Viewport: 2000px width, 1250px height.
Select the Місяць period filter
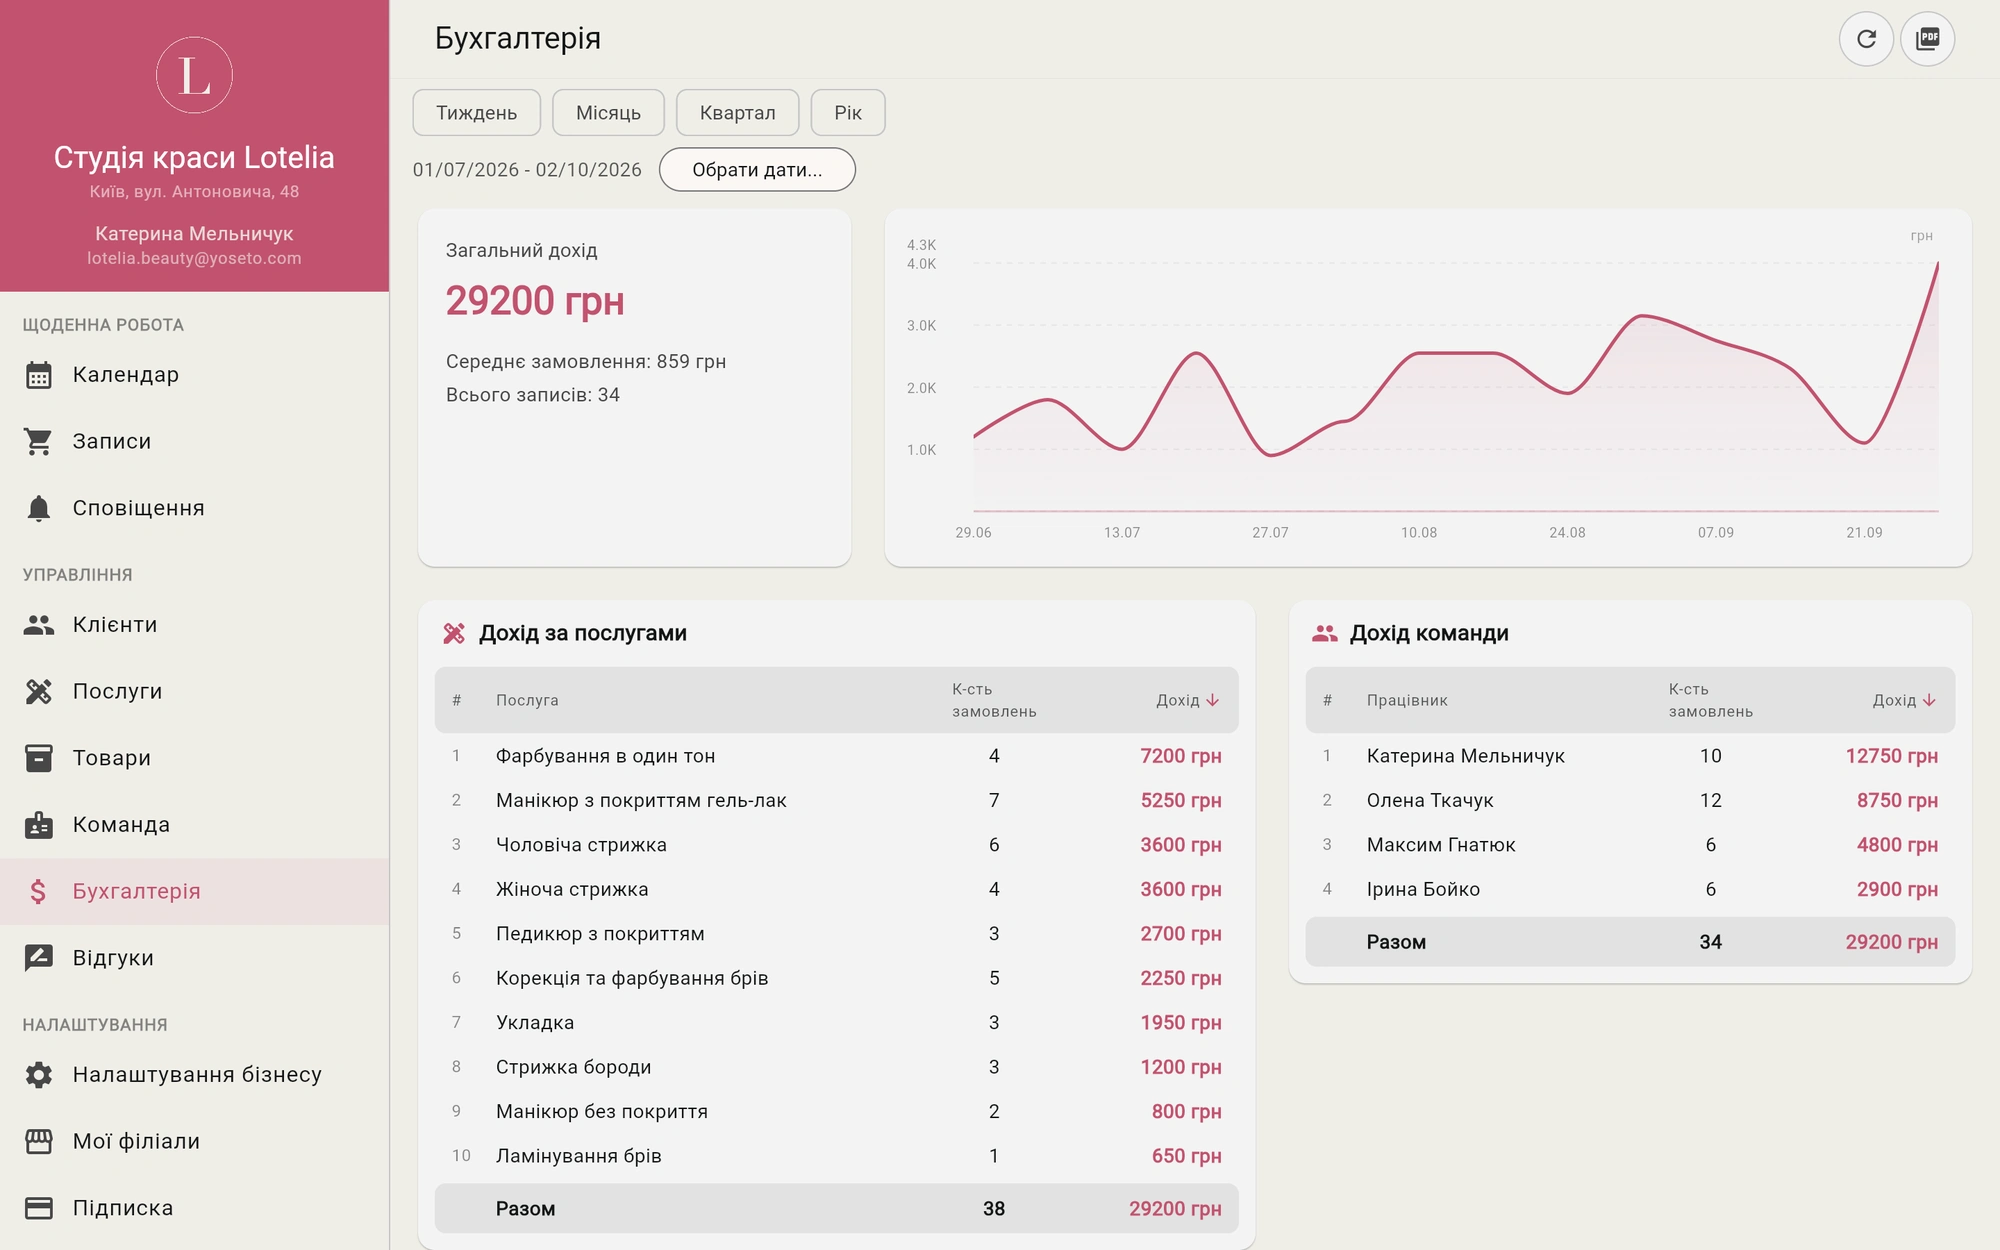click(608, 112)
